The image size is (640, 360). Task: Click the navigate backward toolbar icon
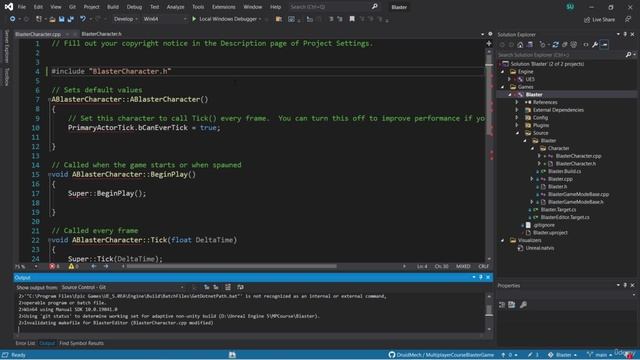pyautogui.click(x=13, y=19)
